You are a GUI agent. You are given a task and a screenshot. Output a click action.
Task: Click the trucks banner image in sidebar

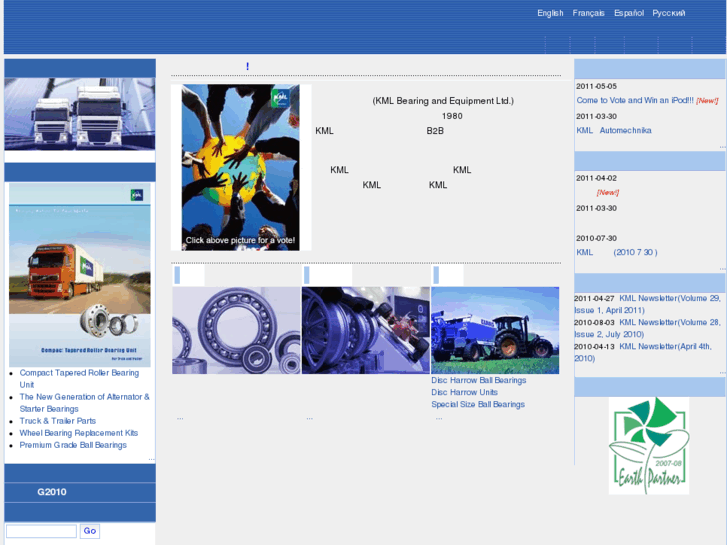point(80,114)
